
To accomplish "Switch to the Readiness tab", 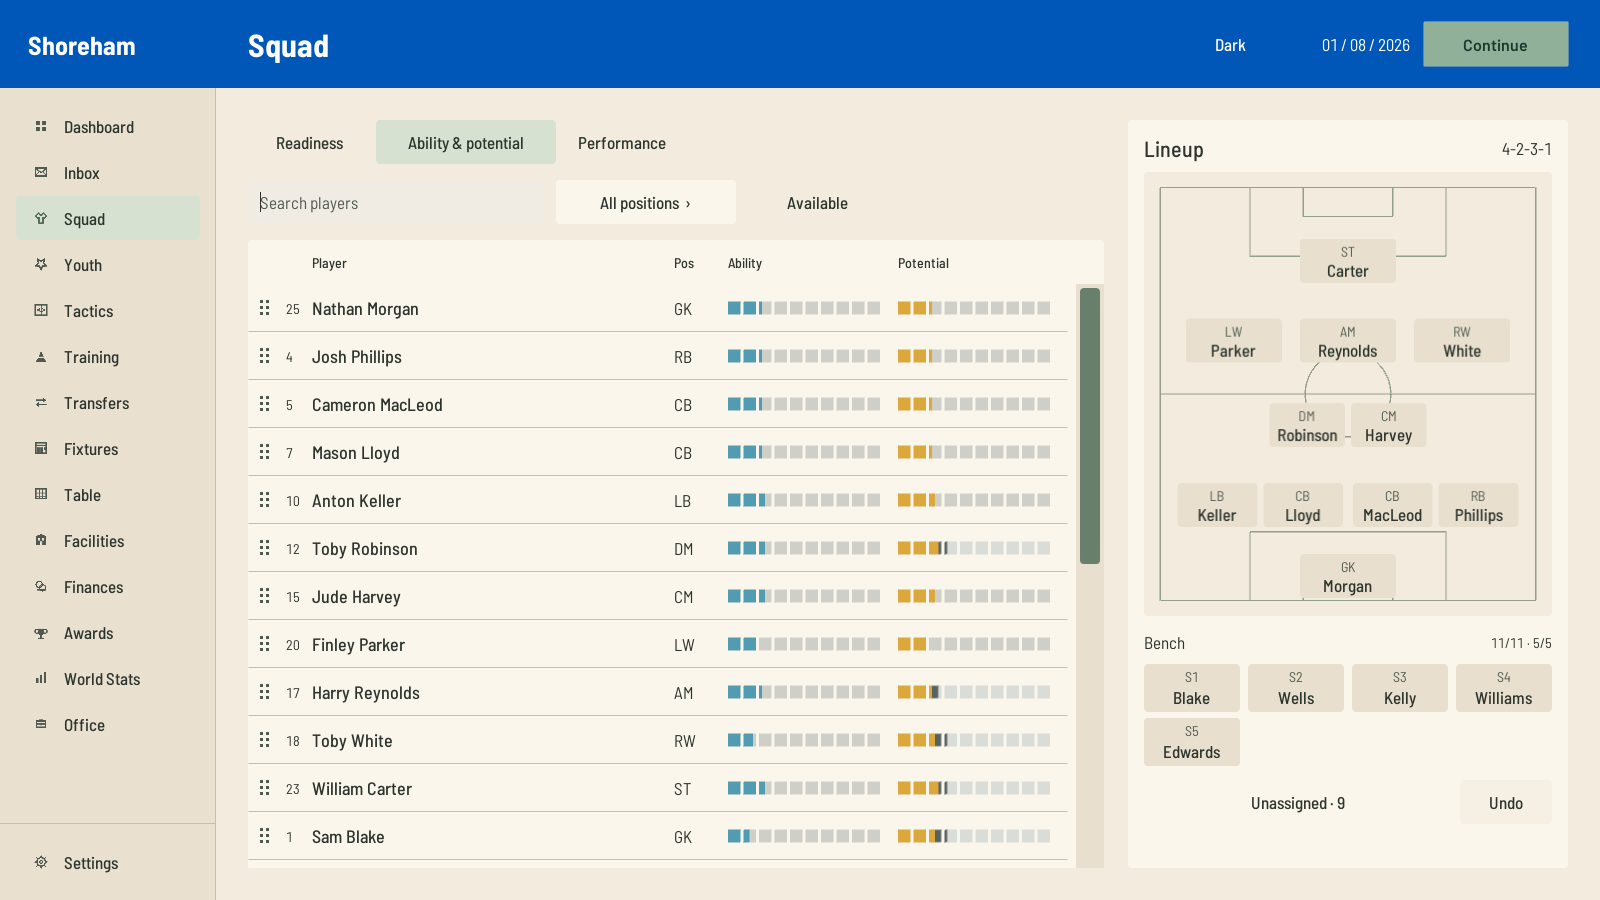I will pos(310,143).
